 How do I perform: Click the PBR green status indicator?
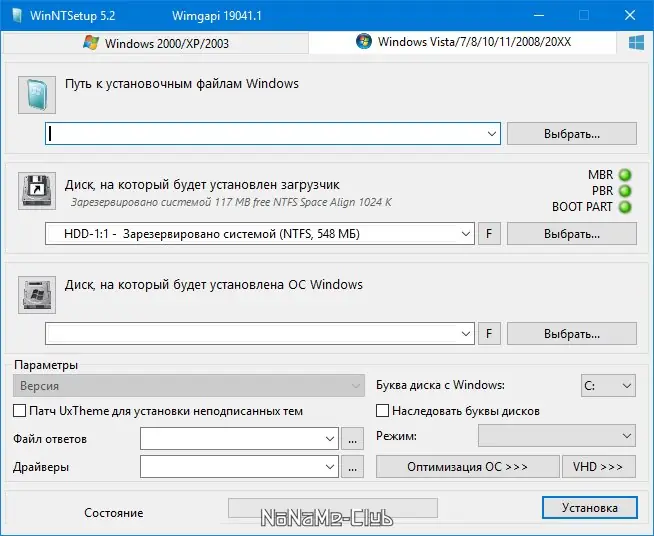click(625, 191)
